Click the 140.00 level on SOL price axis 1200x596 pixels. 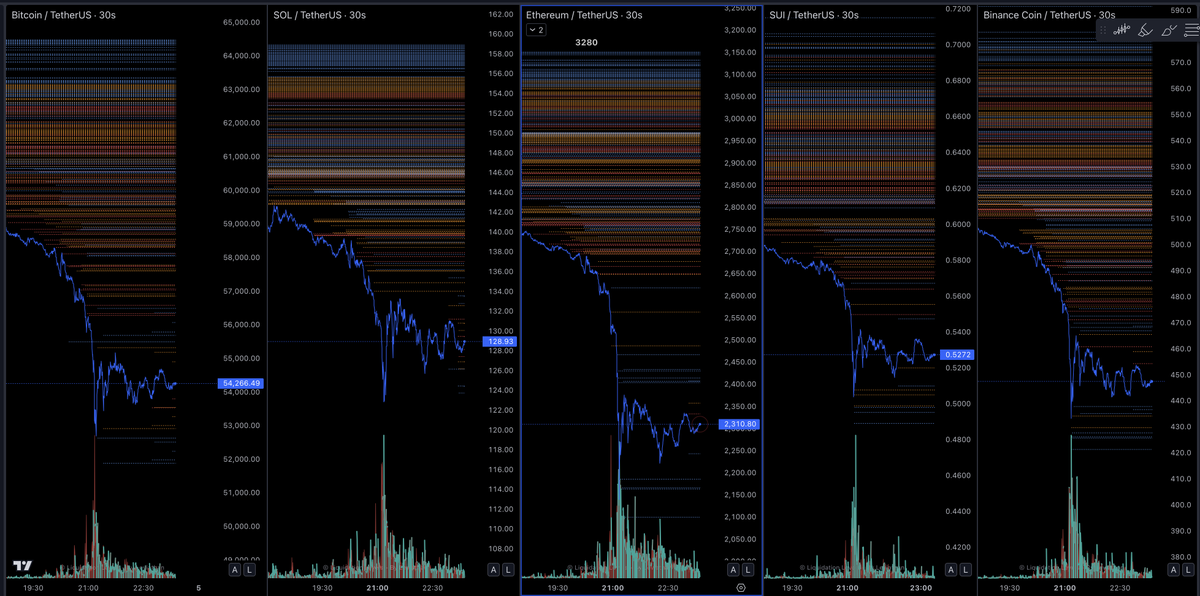point(501,232)
